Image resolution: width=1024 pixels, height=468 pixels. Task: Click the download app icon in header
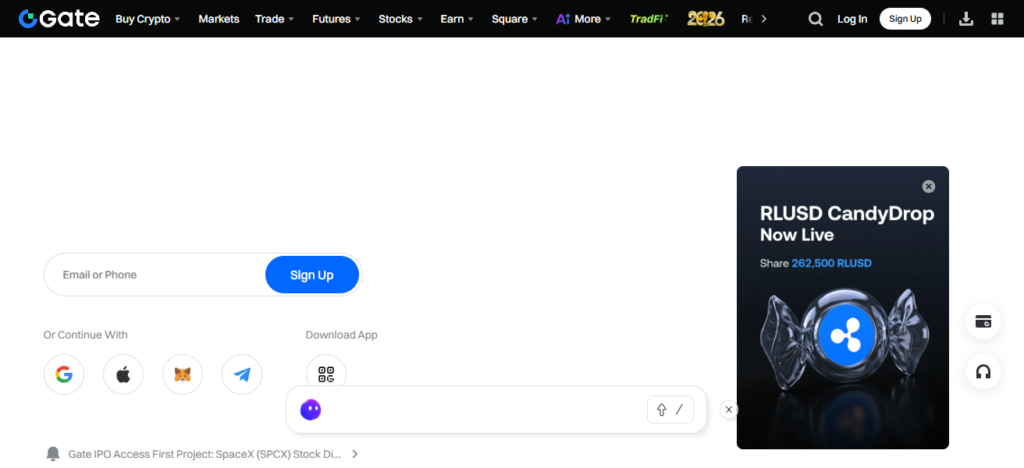coord(966,19)
